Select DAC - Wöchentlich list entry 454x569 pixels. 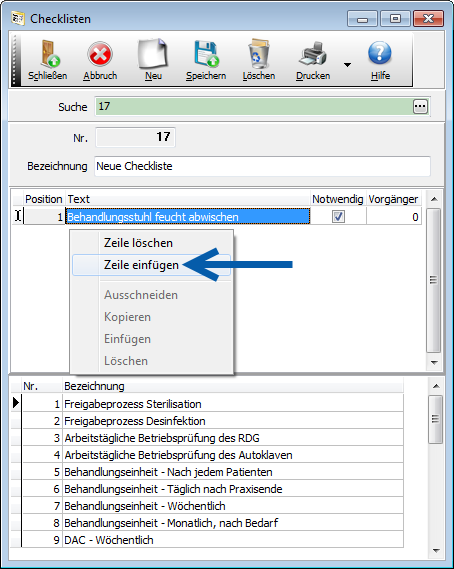pyautogui.click(x=213, y=540)
